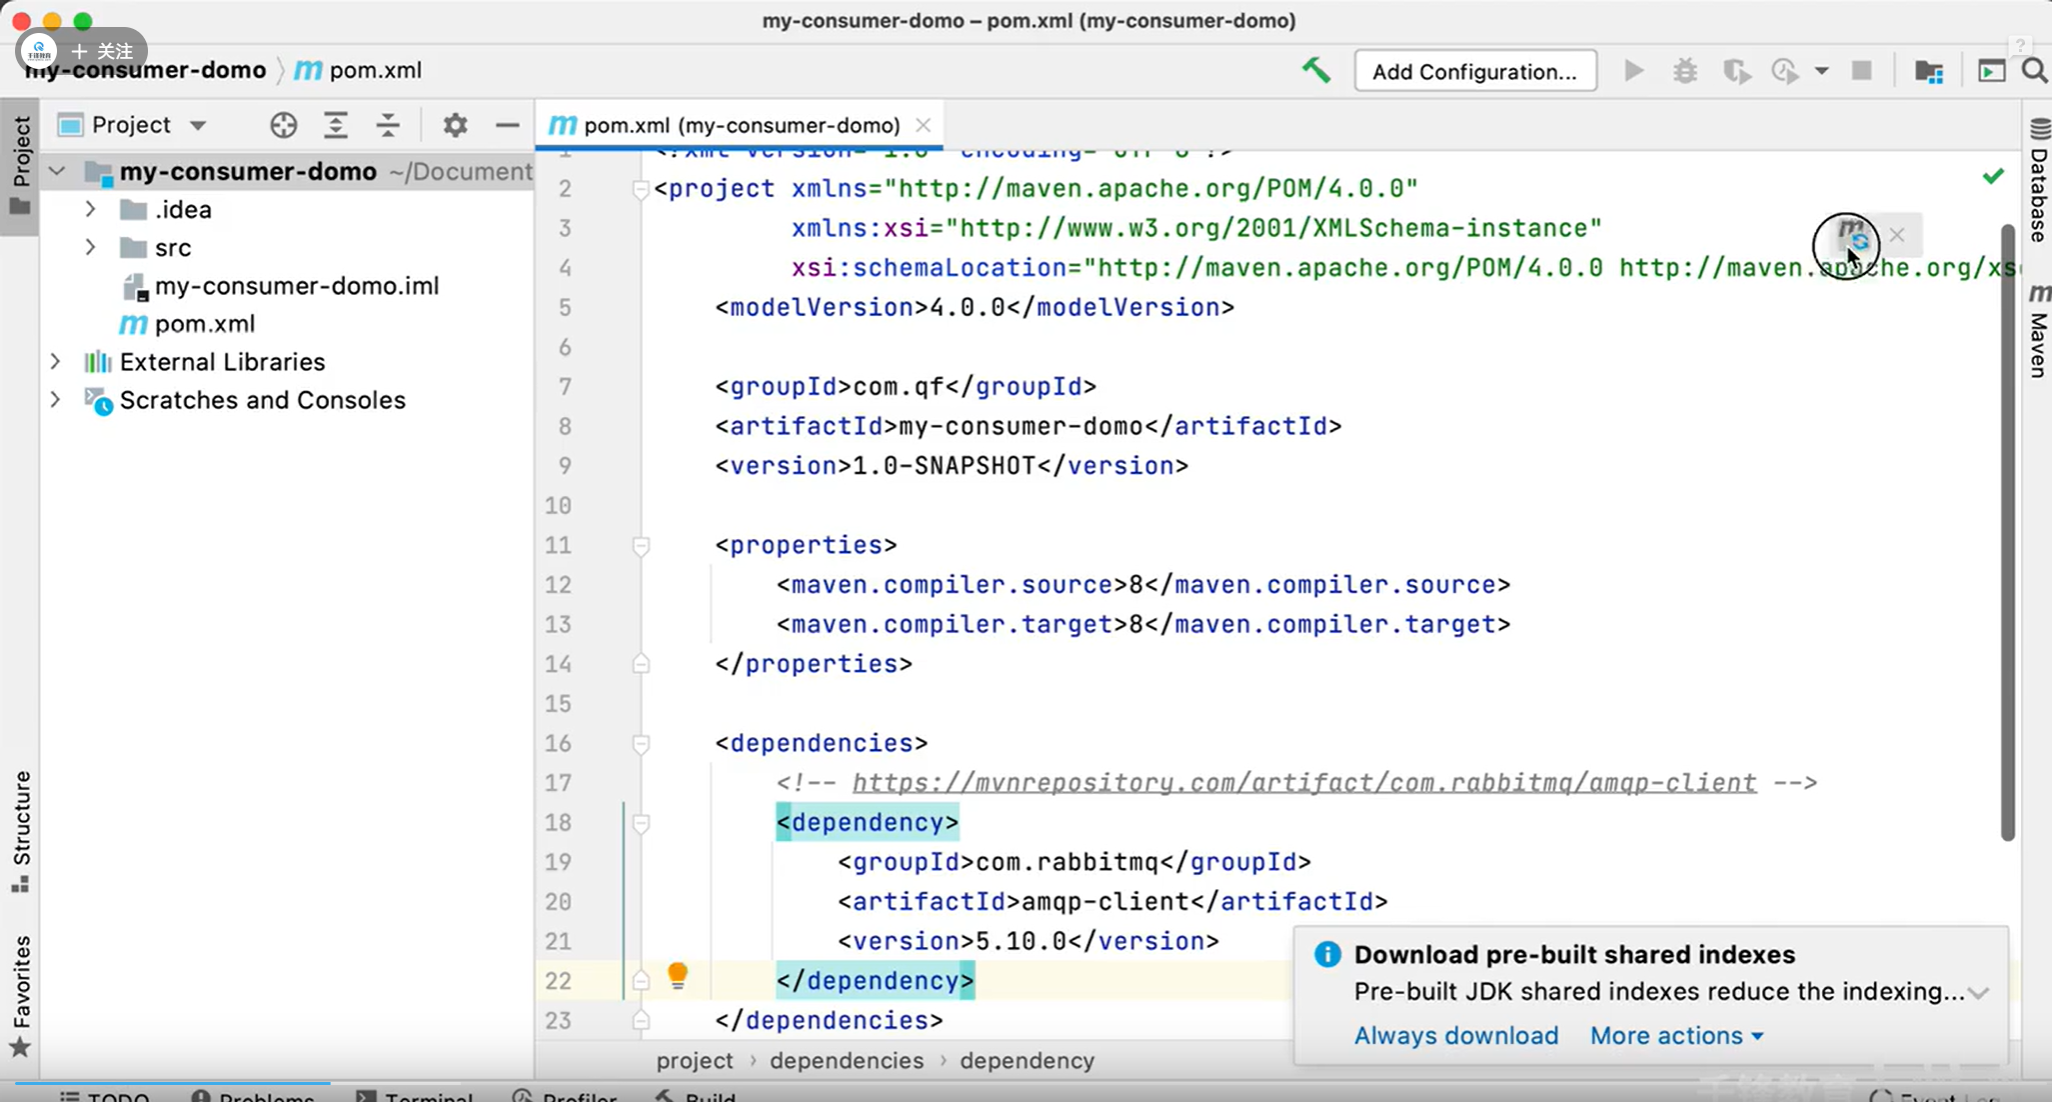Open the Project Structure icon
This screenshot has width=2052, height=1102.
click(x=1928, y=71)
